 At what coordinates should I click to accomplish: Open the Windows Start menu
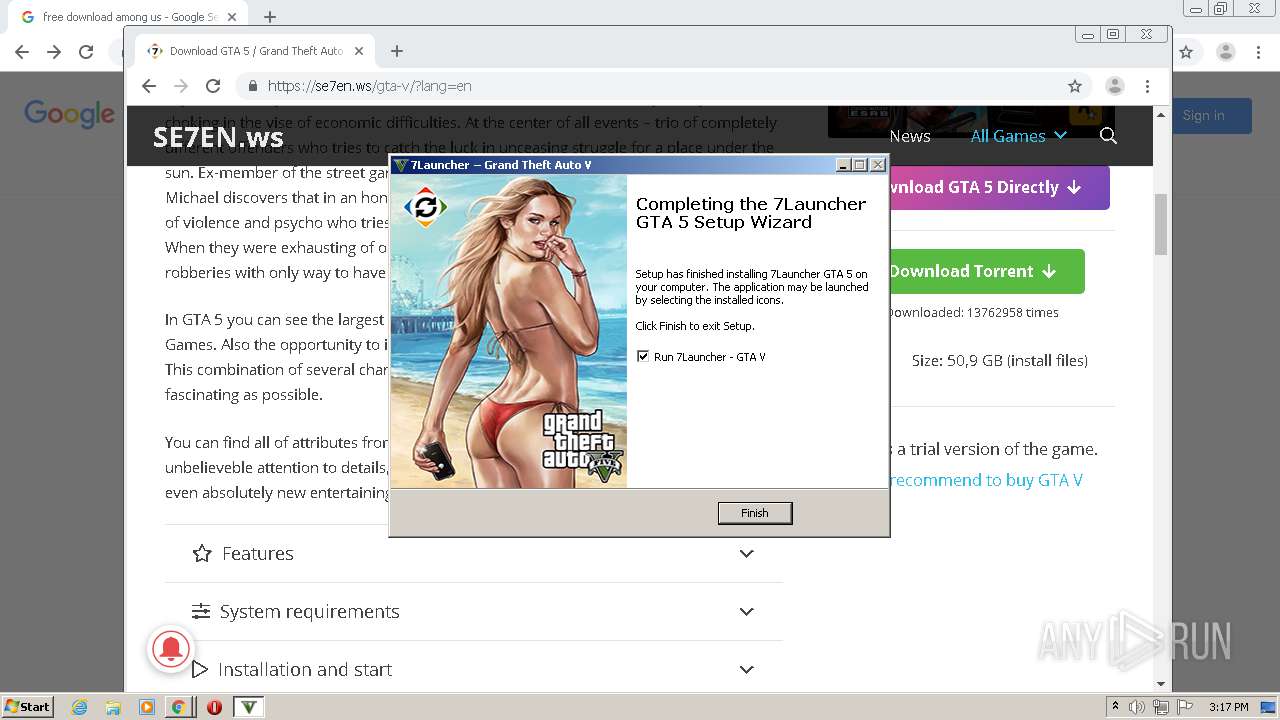tap(28, 706)
